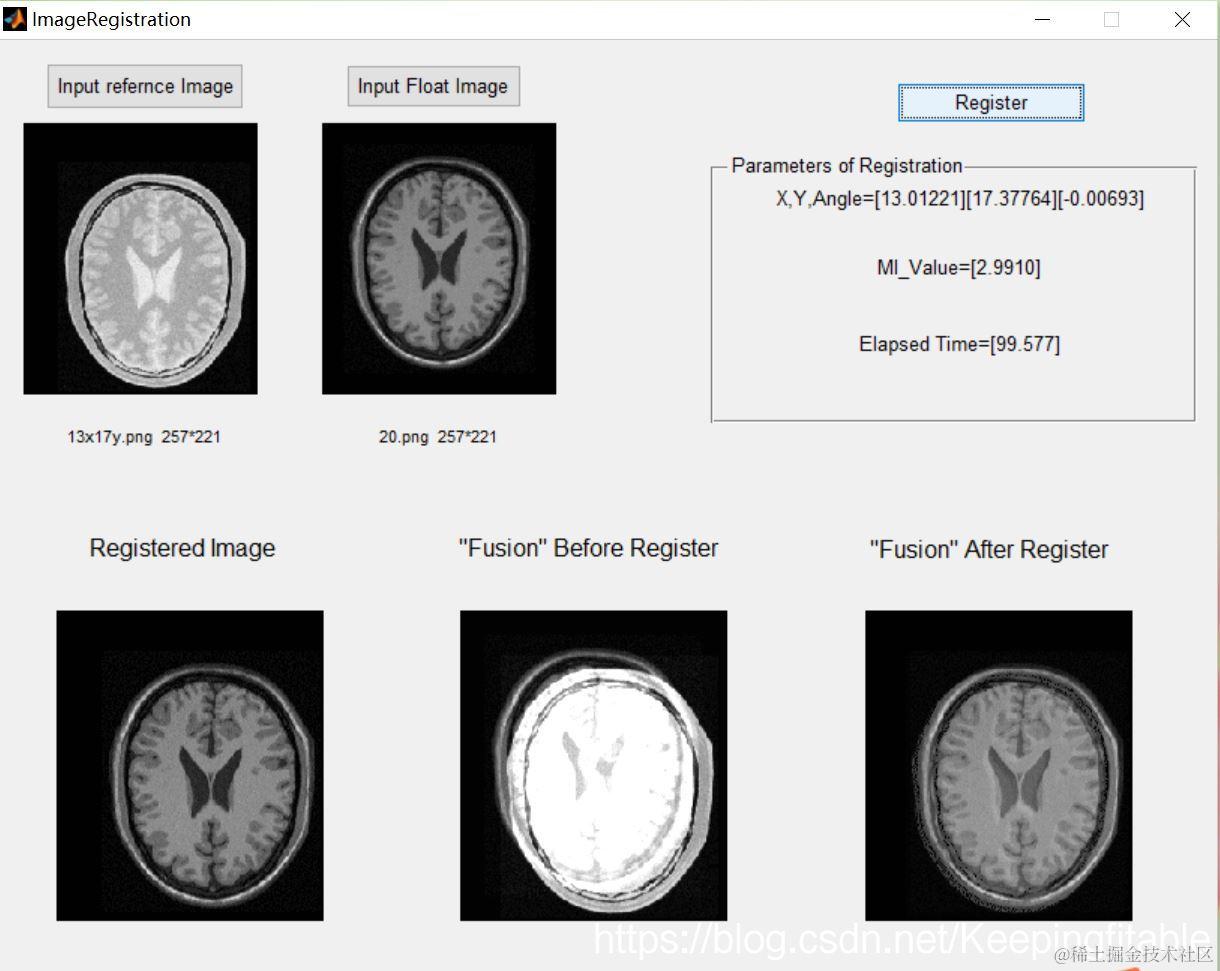Click the "Fusion" Before Register heading

(588, 548)
